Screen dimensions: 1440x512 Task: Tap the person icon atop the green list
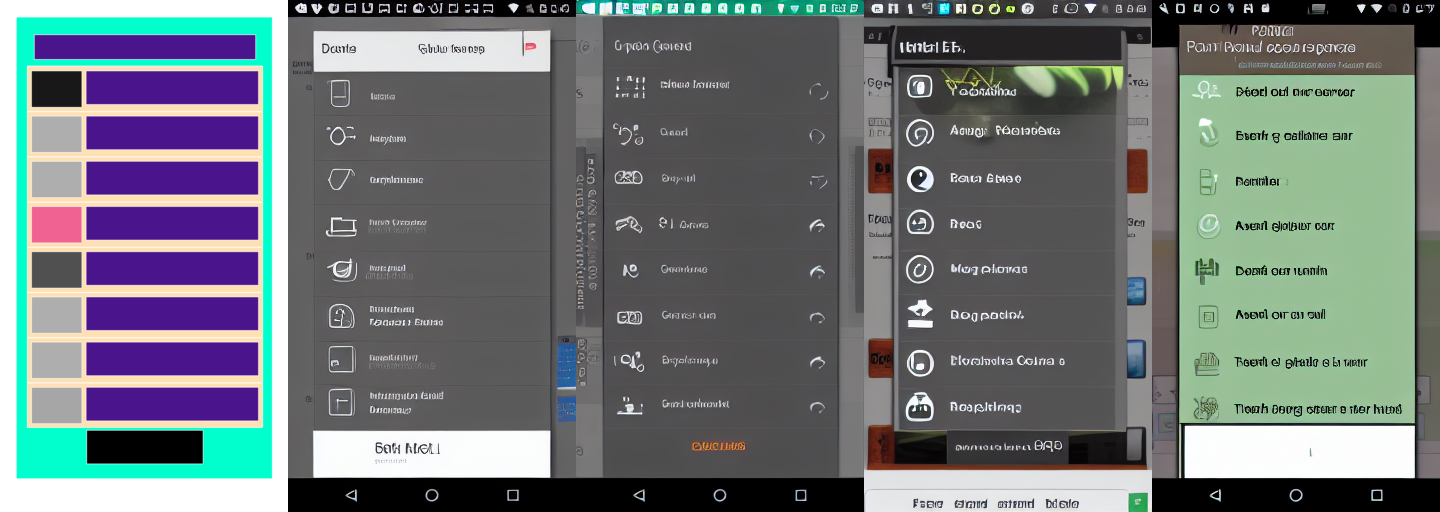click(1207, 91)
